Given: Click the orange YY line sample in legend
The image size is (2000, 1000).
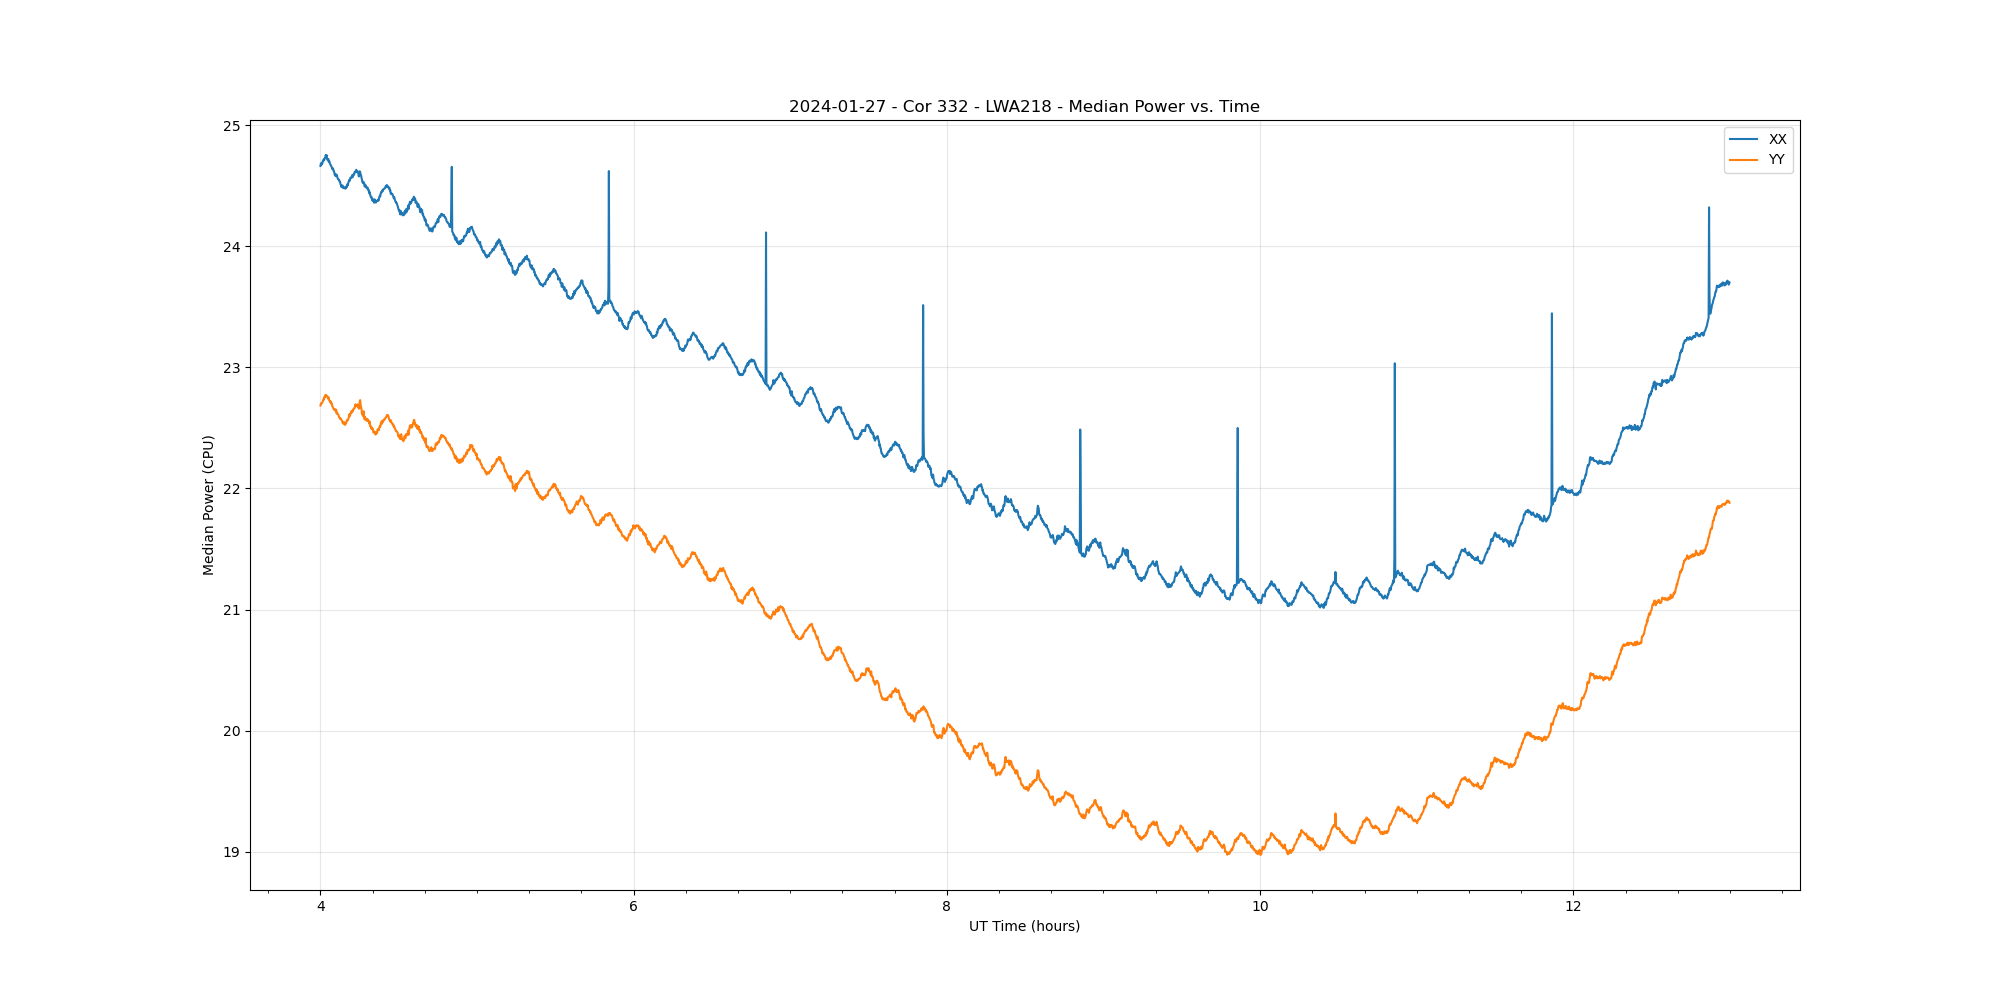Looking at the screenshot, I should point(1743,160).
